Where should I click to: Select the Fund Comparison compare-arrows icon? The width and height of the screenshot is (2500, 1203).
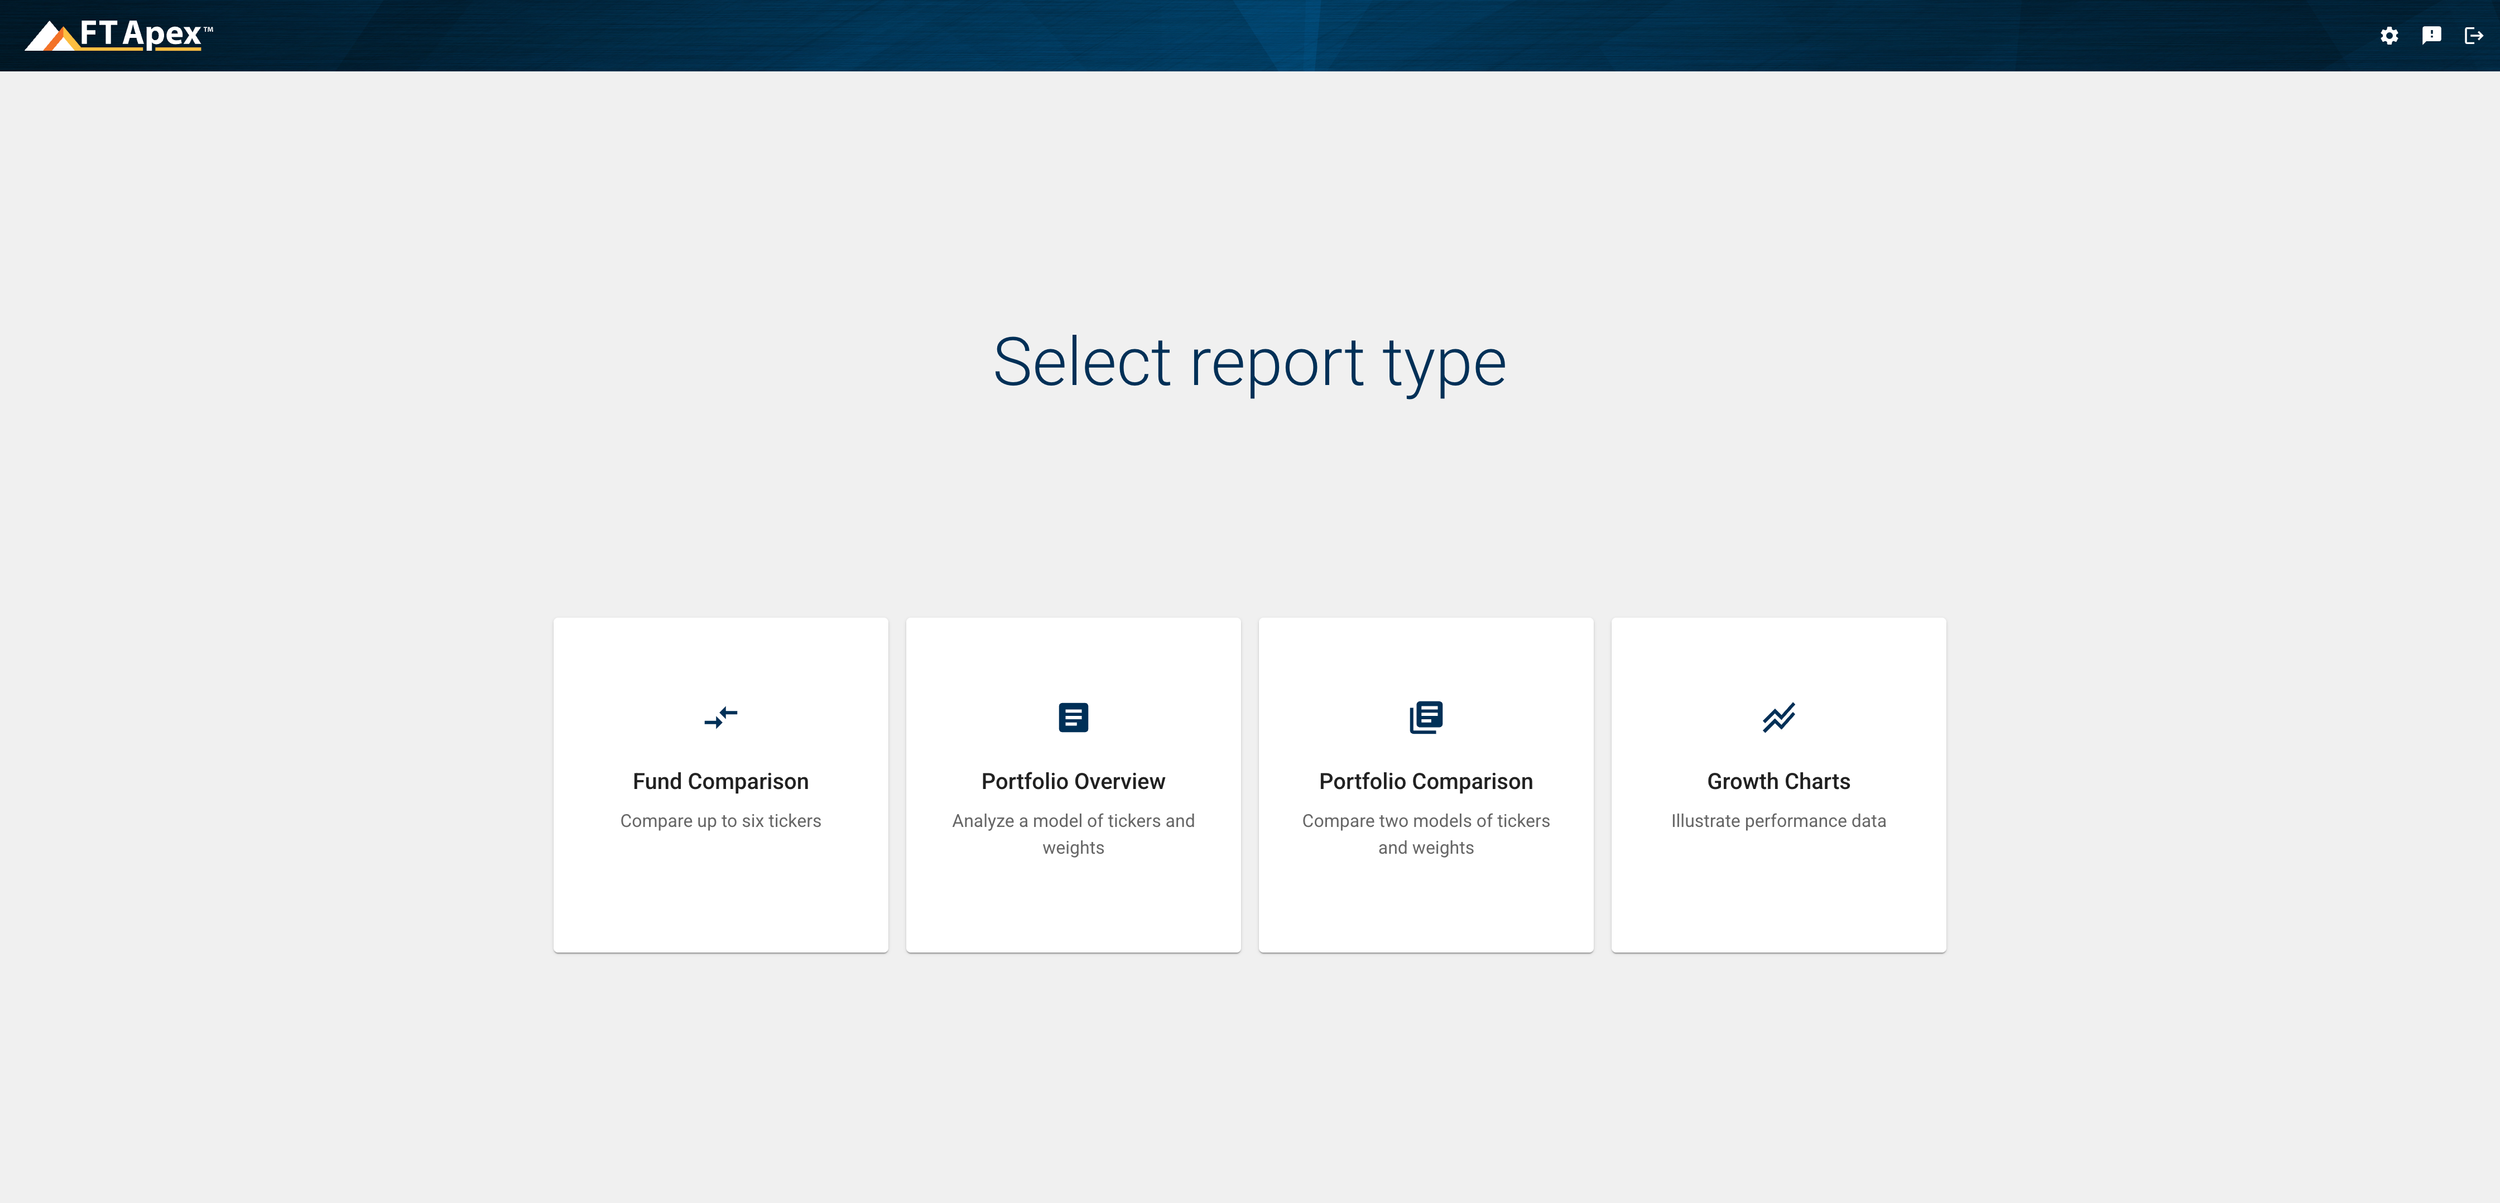[721, 716]
